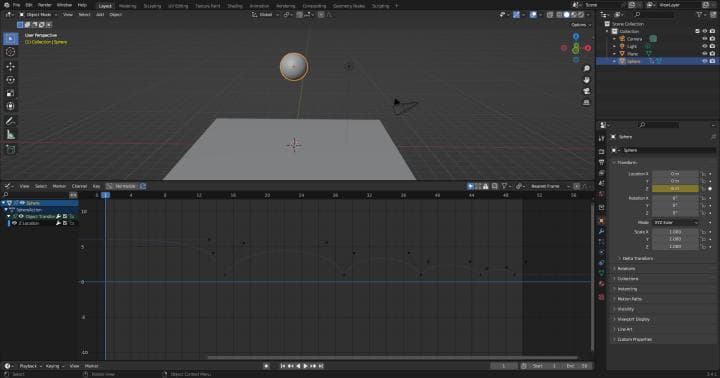Toggle viewport visibility of Camera in outliner
The width and height of the screenshot is (720, 378).
tap(705, 39)
